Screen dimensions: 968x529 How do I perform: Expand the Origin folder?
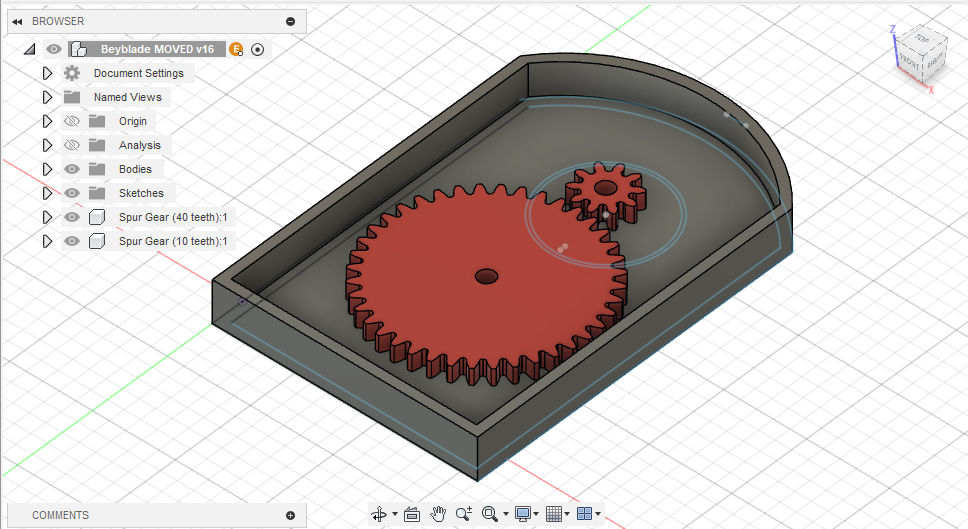click(x=48, y=122)
